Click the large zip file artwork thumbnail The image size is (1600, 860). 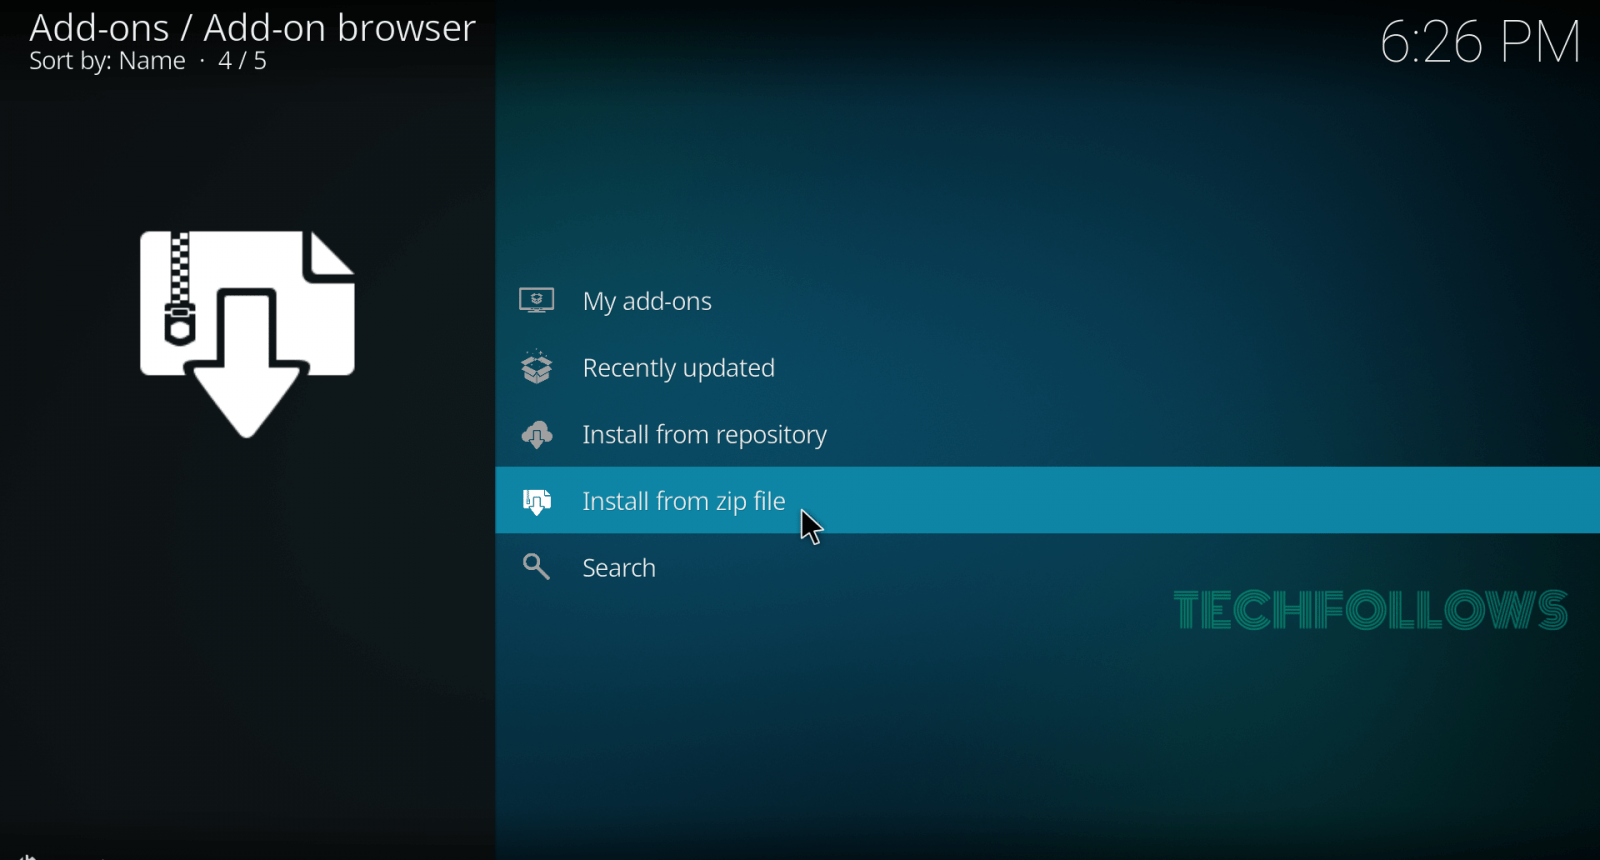[247, 334]
